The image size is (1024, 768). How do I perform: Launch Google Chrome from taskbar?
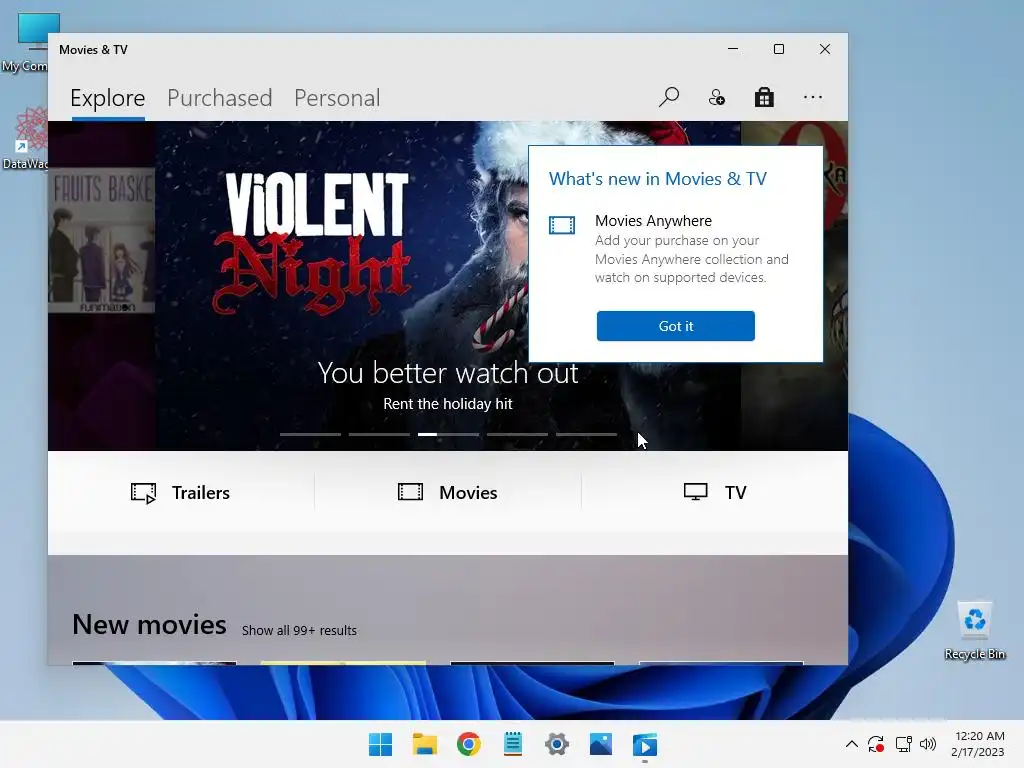468,744
